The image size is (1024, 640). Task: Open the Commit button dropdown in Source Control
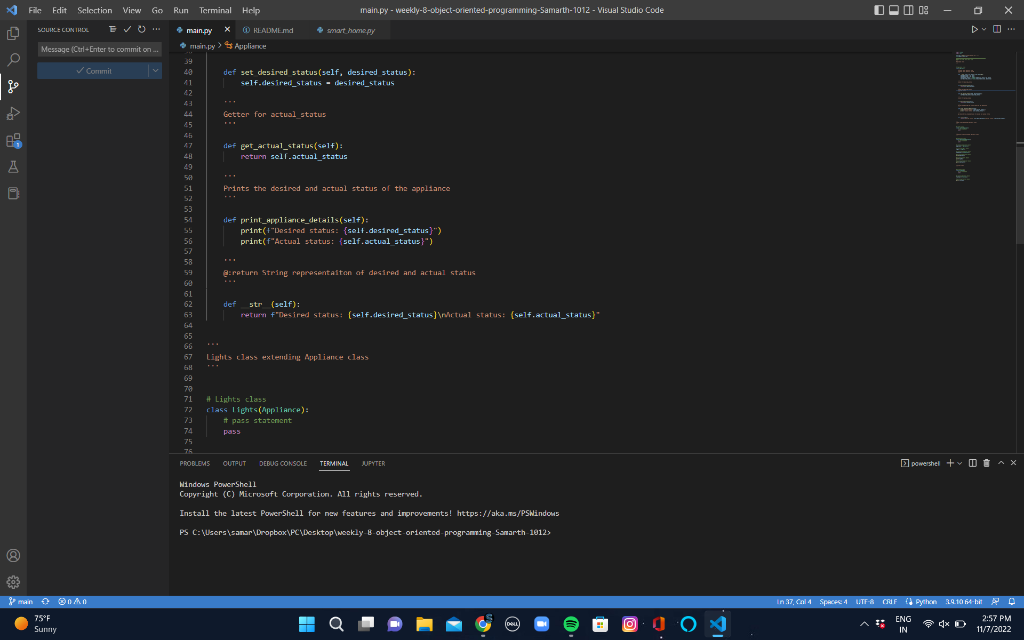click(157, 70)
